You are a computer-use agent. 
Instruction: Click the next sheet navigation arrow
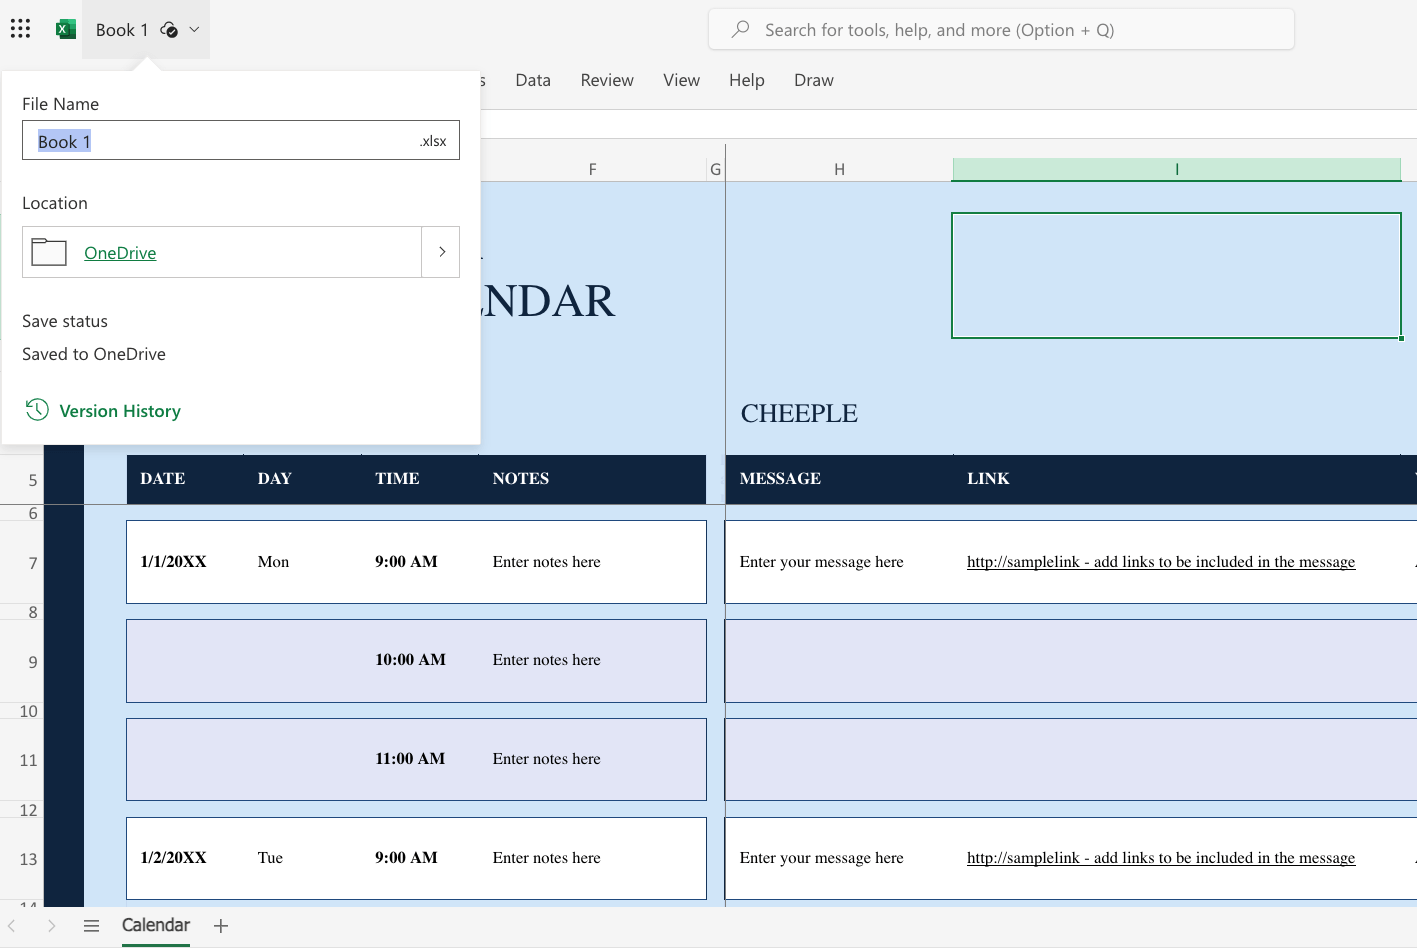(x=51, y=925)
